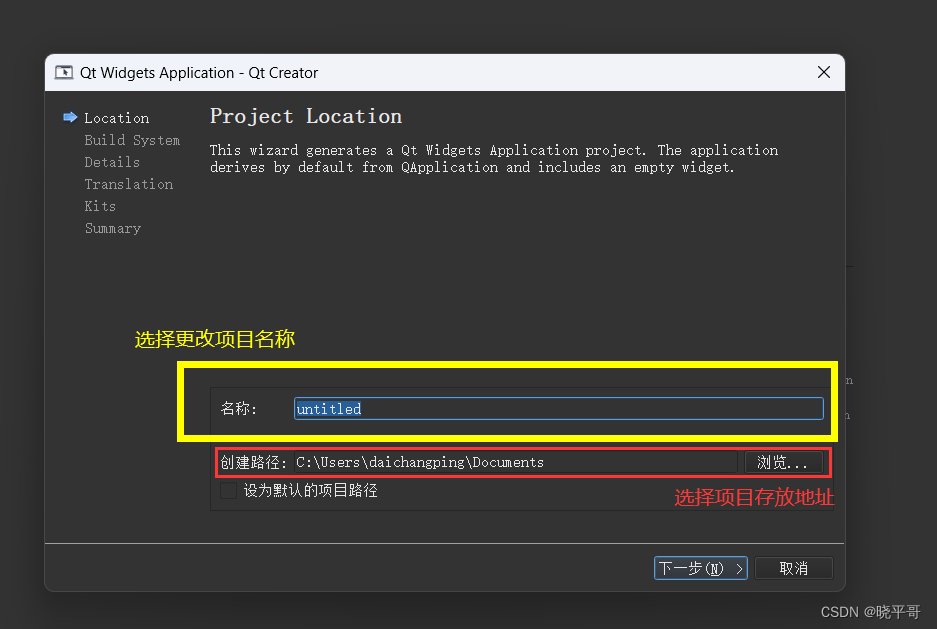Select the Build System wizard step
Image resolution: width=937 pixels, height=629 pixels.
pos(132,140)
